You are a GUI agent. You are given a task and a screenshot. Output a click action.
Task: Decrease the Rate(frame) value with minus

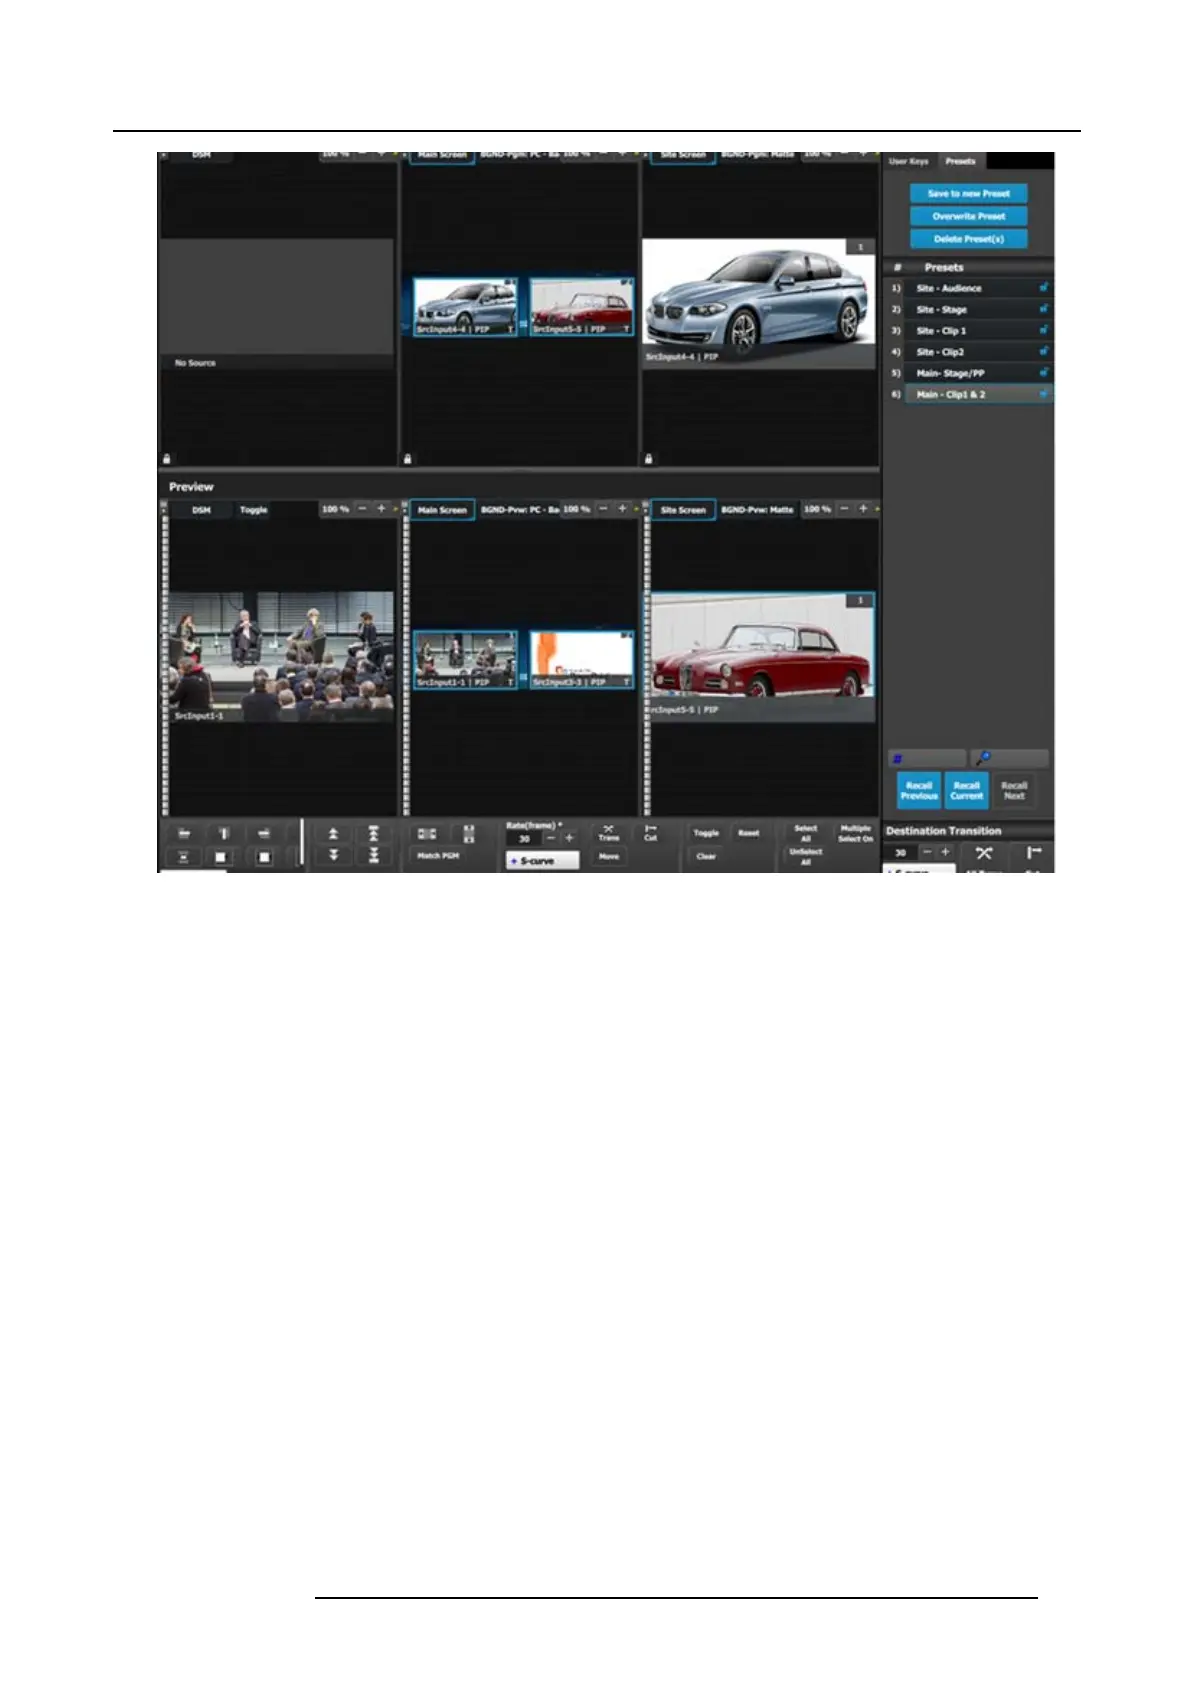point(550,838)
